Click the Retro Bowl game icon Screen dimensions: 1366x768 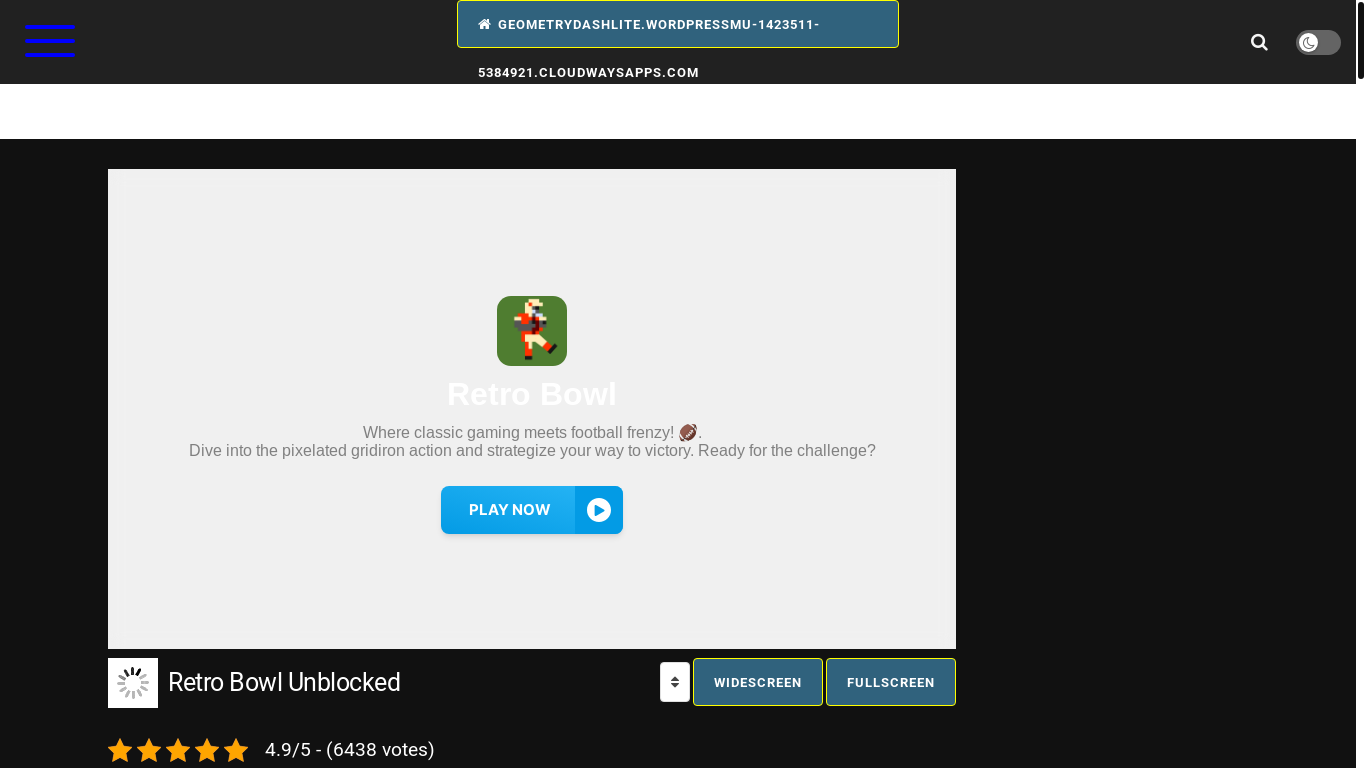point(532,331)
